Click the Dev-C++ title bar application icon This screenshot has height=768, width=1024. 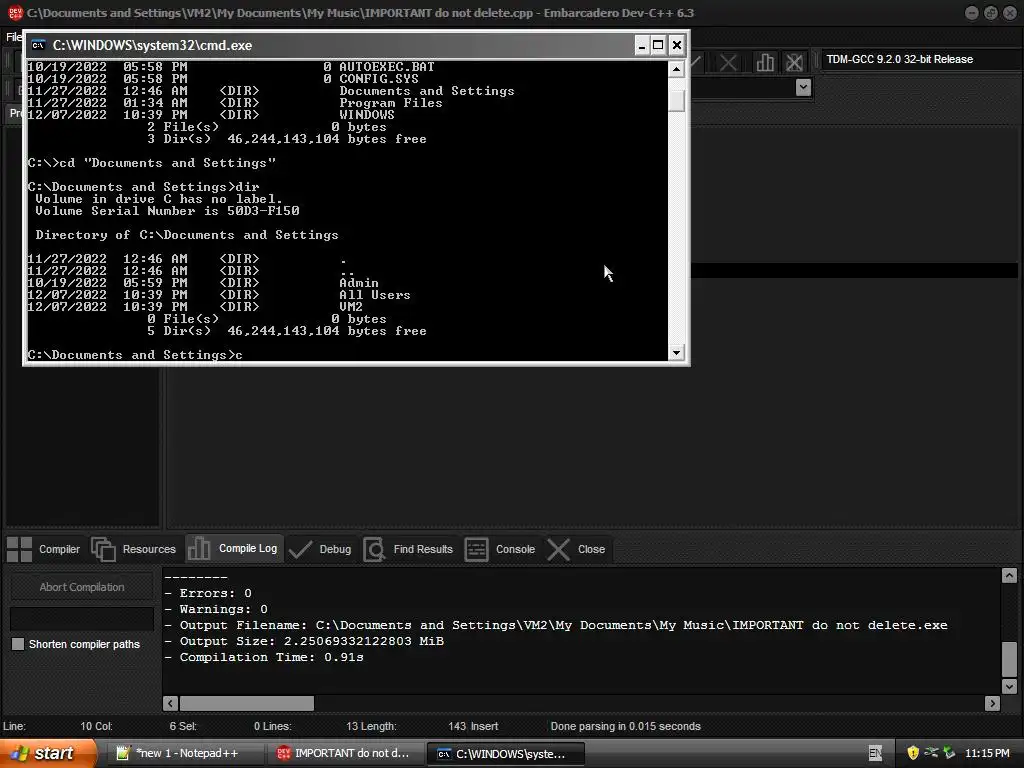[x=16, y=12]
